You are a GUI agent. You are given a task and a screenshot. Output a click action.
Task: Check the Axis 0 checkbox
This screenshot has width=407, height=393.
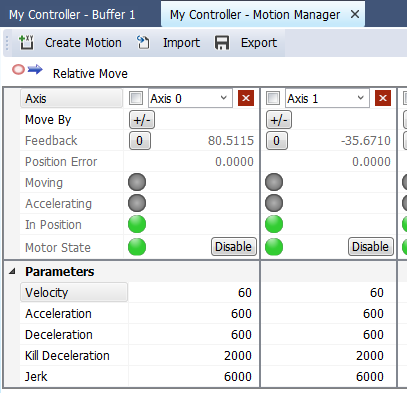pos(136,98)
